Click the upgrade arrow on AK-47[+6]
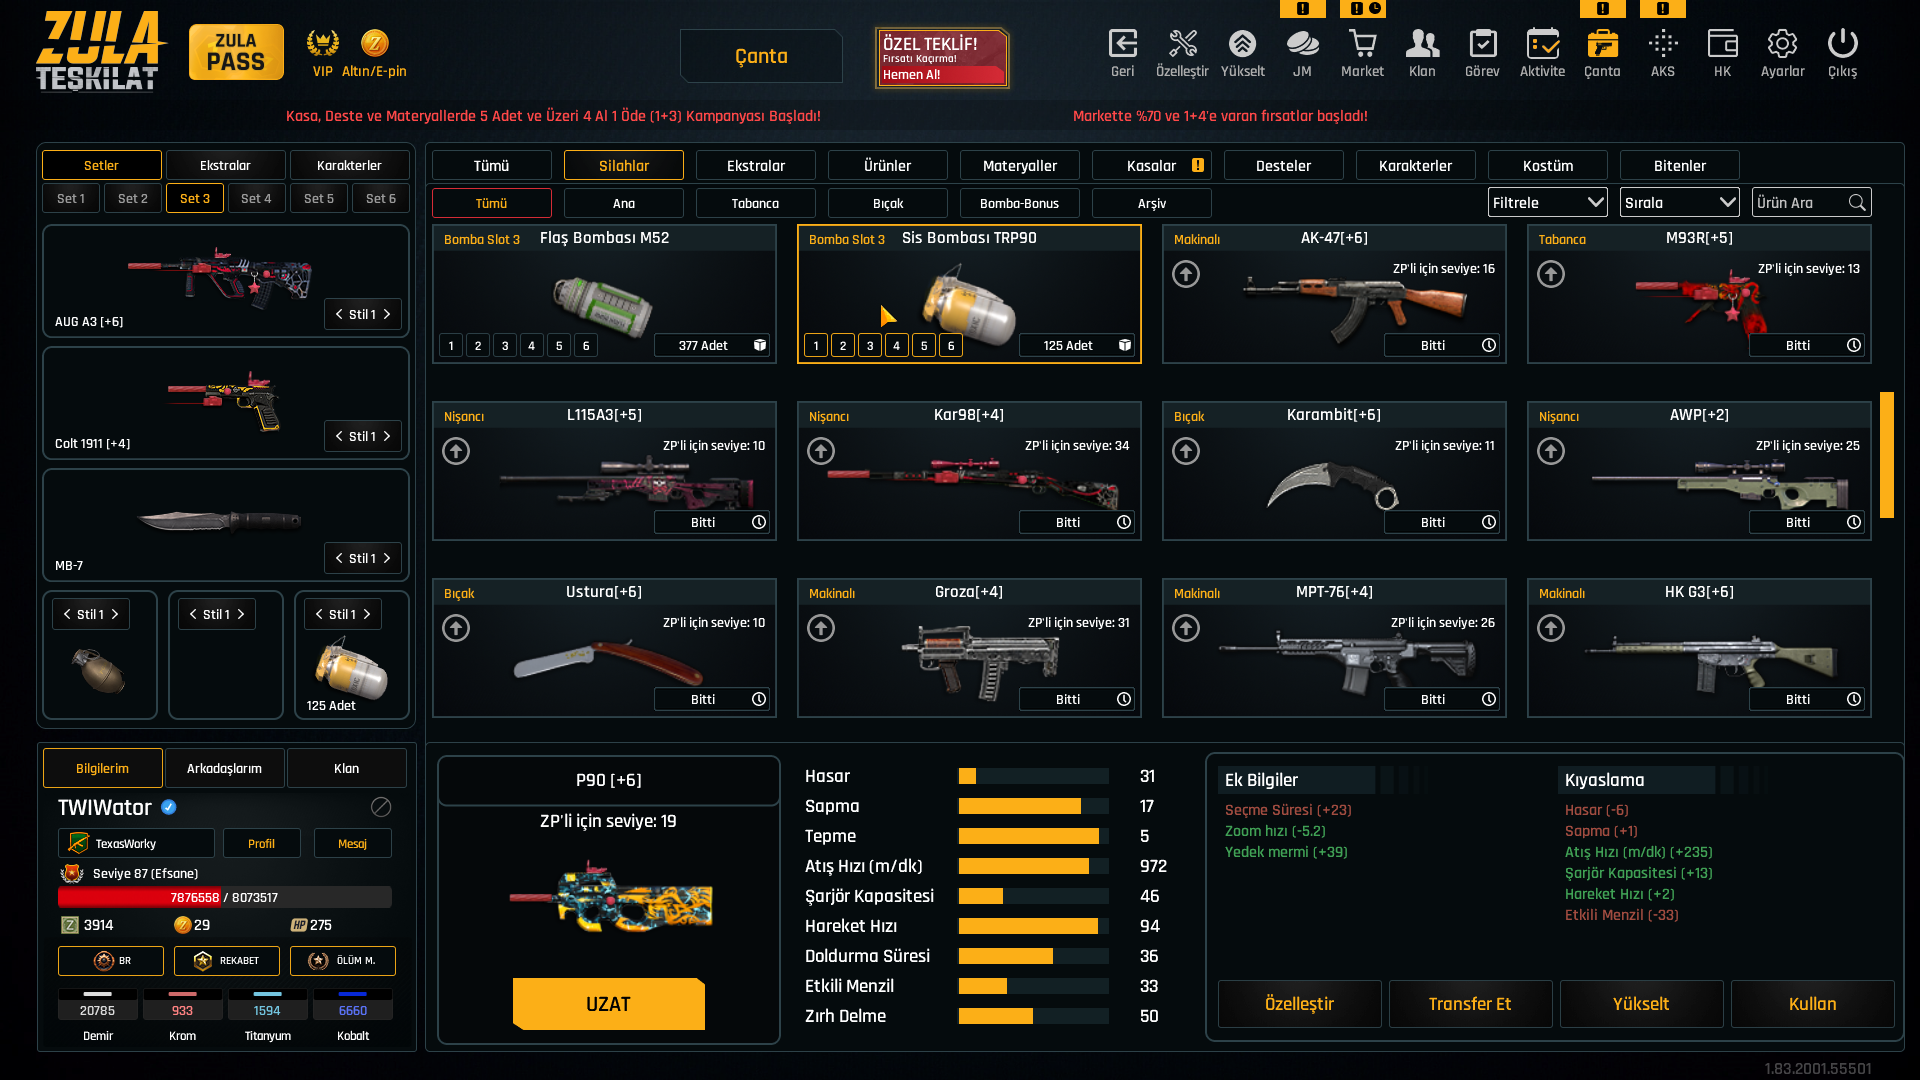 [x=1186, y=274]
